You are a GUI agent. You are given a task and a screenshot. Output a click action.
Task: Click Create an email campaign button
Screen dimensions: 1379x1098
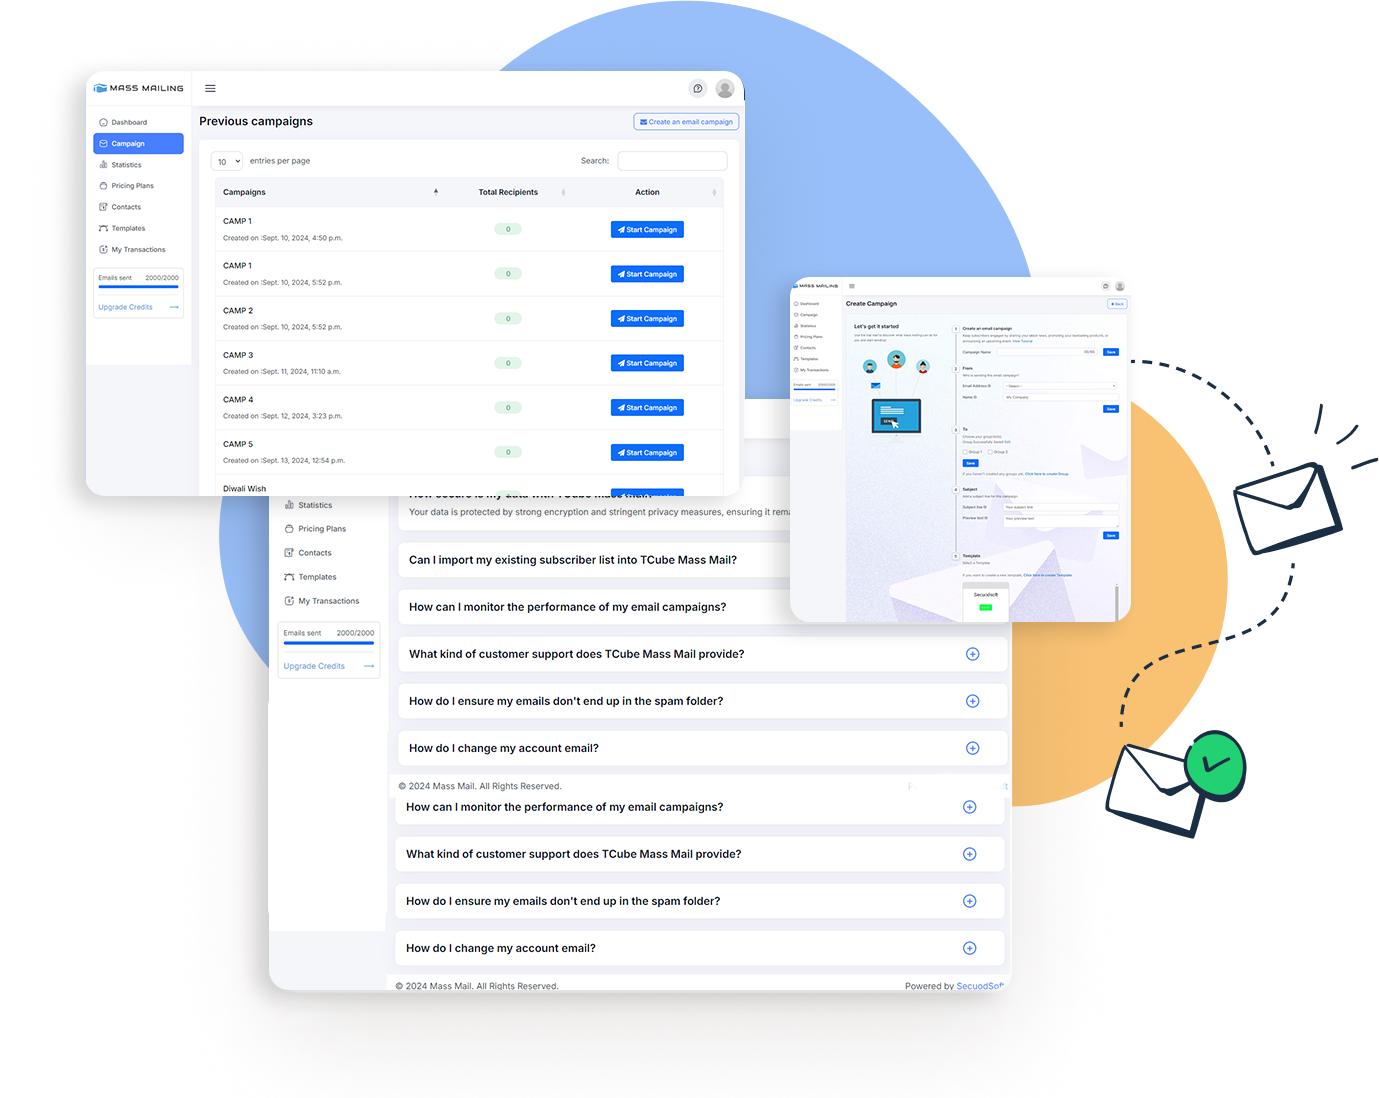(686, 122)
